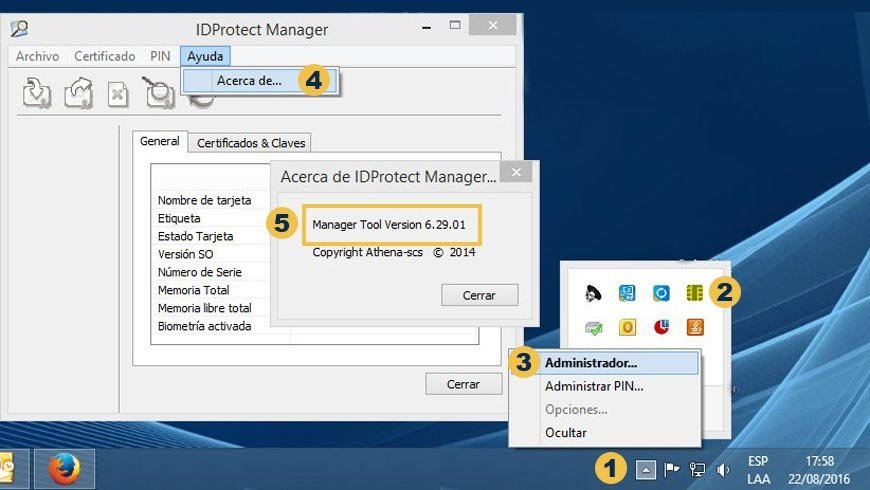
Task: Click the Versión SO row
Action: pos(210,254)
